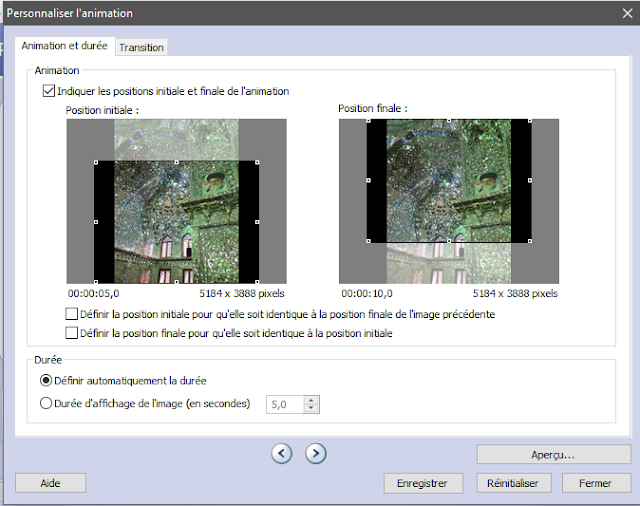The height and width of the screenshot is (506, 640).
Task: Click the 00:00:10,0 timestamp text
Action: click(x=367, y=293)
